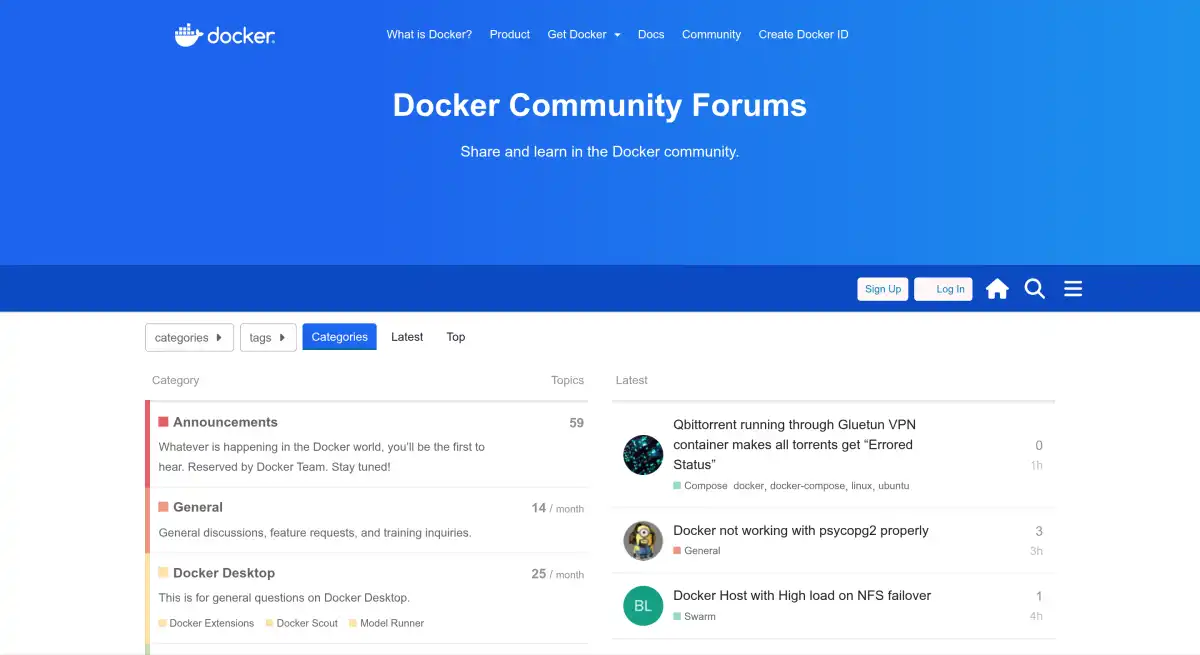Open Docs nav item
1200x655 pixels.
pos(651,34)
